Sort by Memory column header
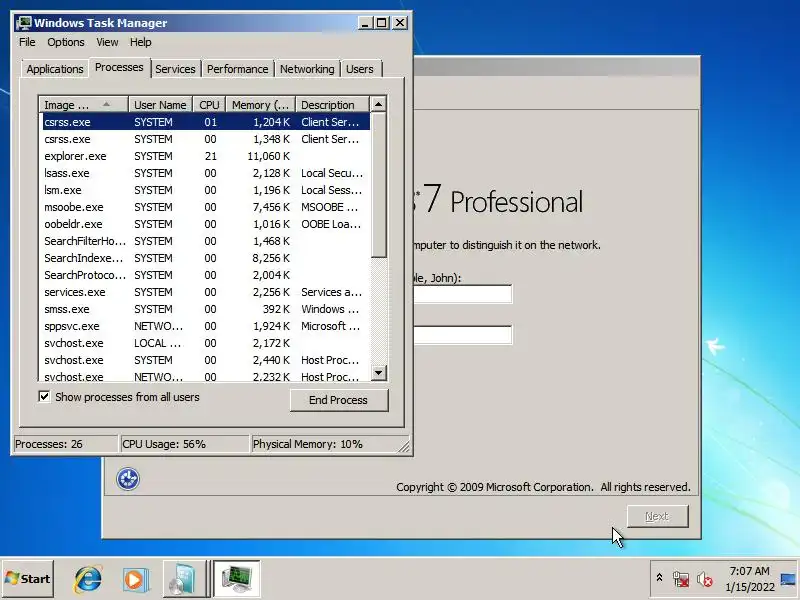Image resolution: width=800 pixels, height=600 pixels. (261, 105)
